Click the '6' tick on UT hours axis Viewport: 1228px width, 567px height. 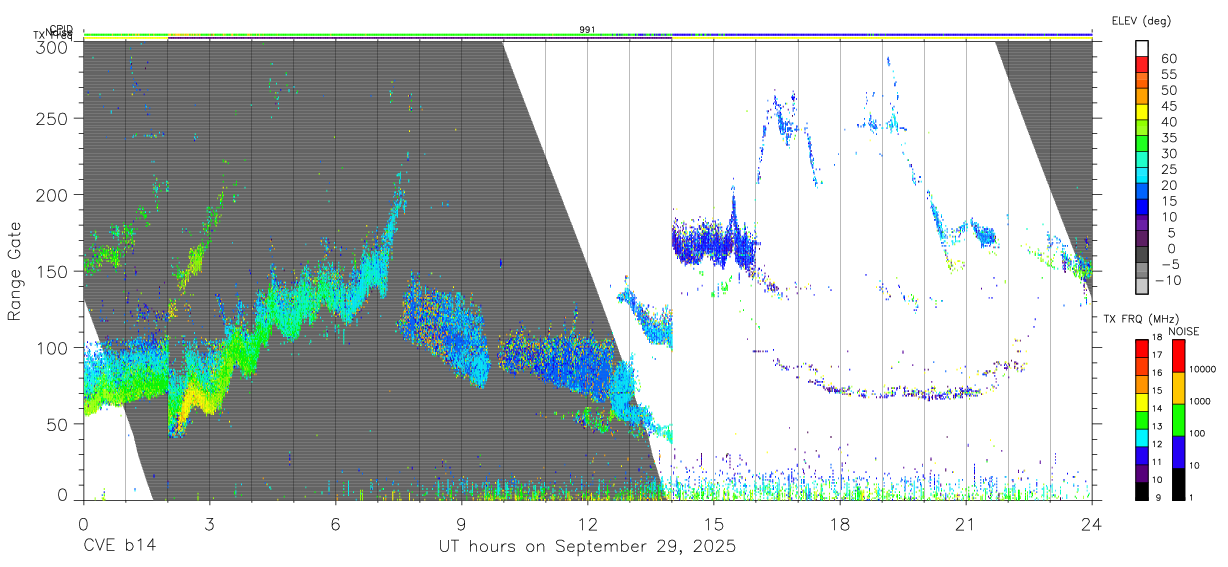pos(335,524)
